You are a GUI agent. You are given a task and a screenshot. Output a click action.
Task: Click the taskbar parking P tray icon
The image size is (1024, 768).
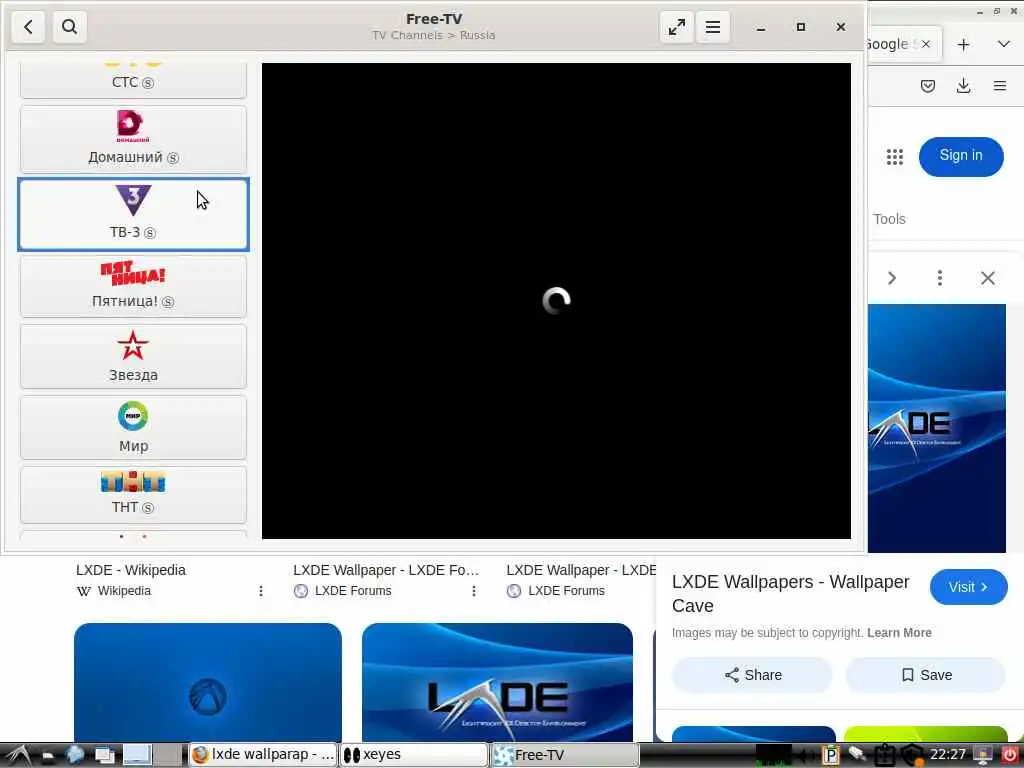click(830, 756)
